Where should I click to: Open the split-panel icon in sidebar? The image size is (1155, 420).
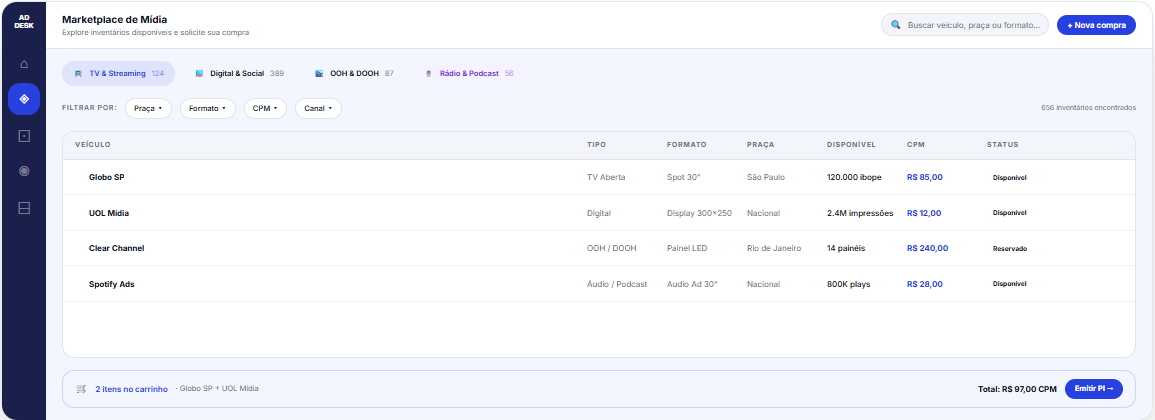click(24, 208)
